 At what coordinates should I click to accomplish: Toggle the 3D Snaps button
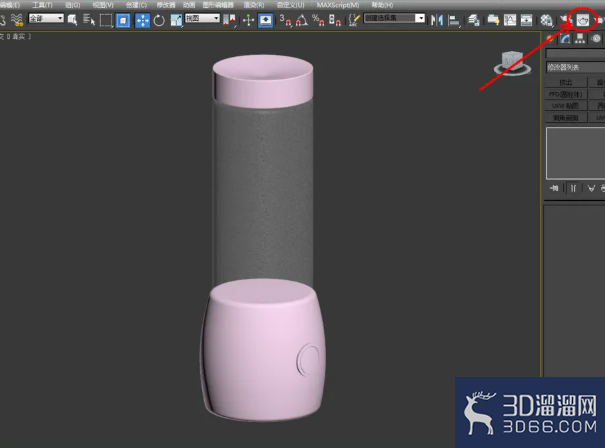[285, 20]
